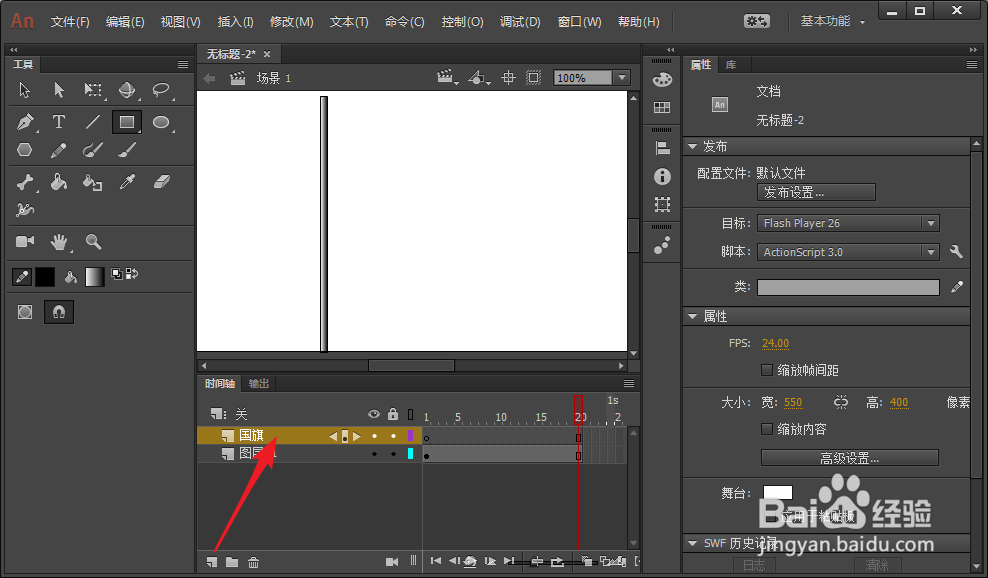The height and width of the screenshot is (578, 988).
Task: Open the 文件(F) menu
Action: 70,21
